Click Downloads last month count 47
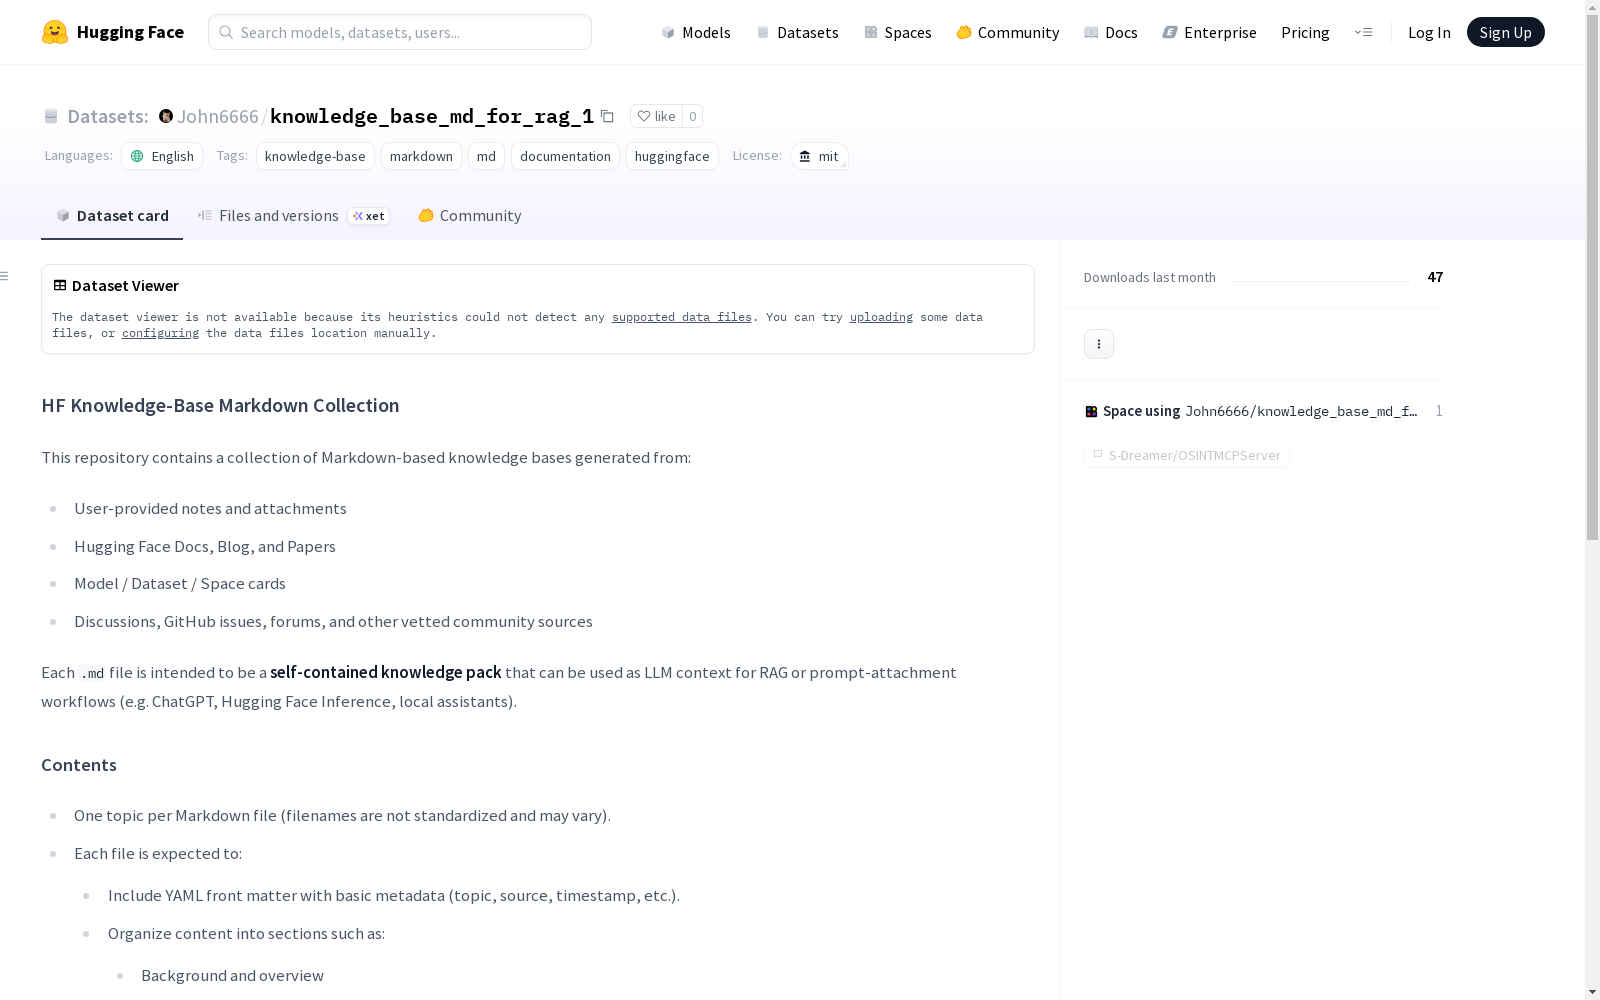The height and width of the screenshot is (1000, 1600). [x=1435, y=277]
